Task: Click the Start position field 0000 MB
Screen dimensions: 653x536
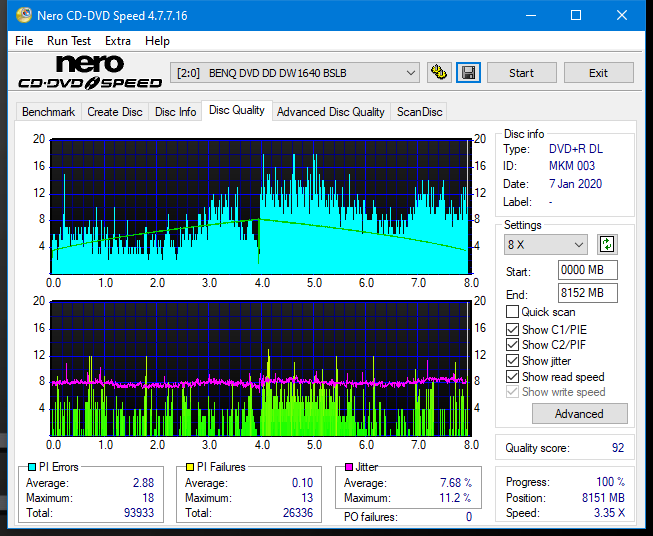Action: (588, 270)
